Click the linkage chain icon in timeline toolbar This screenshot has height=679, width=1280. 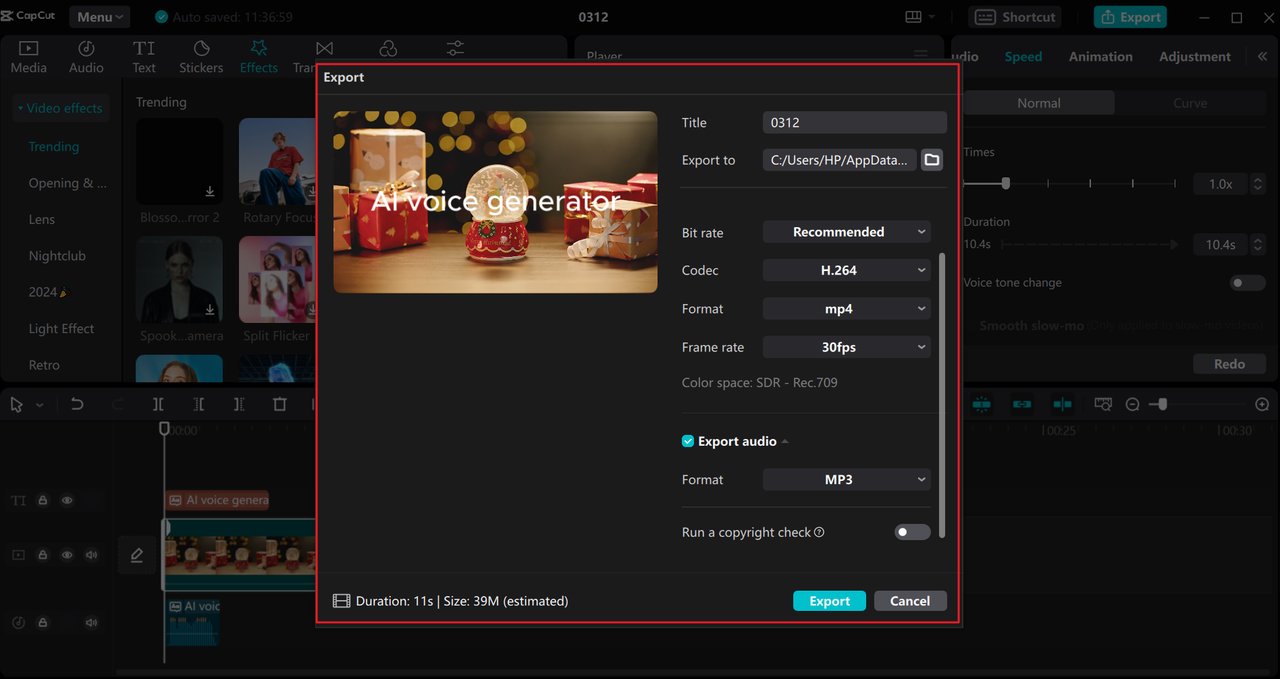[1022, 404]
